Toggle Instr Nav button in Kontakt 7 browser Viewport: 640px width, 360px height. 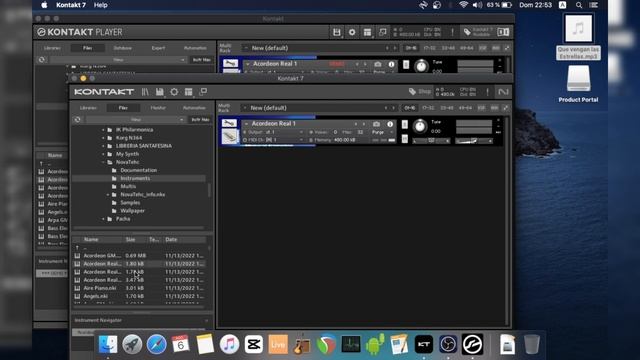200,120
